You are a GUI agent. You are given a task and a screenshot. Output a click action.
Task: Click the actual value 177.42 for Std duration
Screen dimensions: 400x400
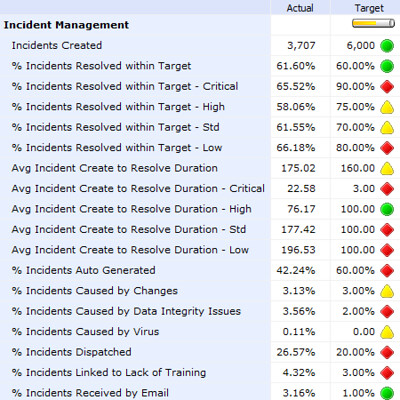click(x=298, y=230)
